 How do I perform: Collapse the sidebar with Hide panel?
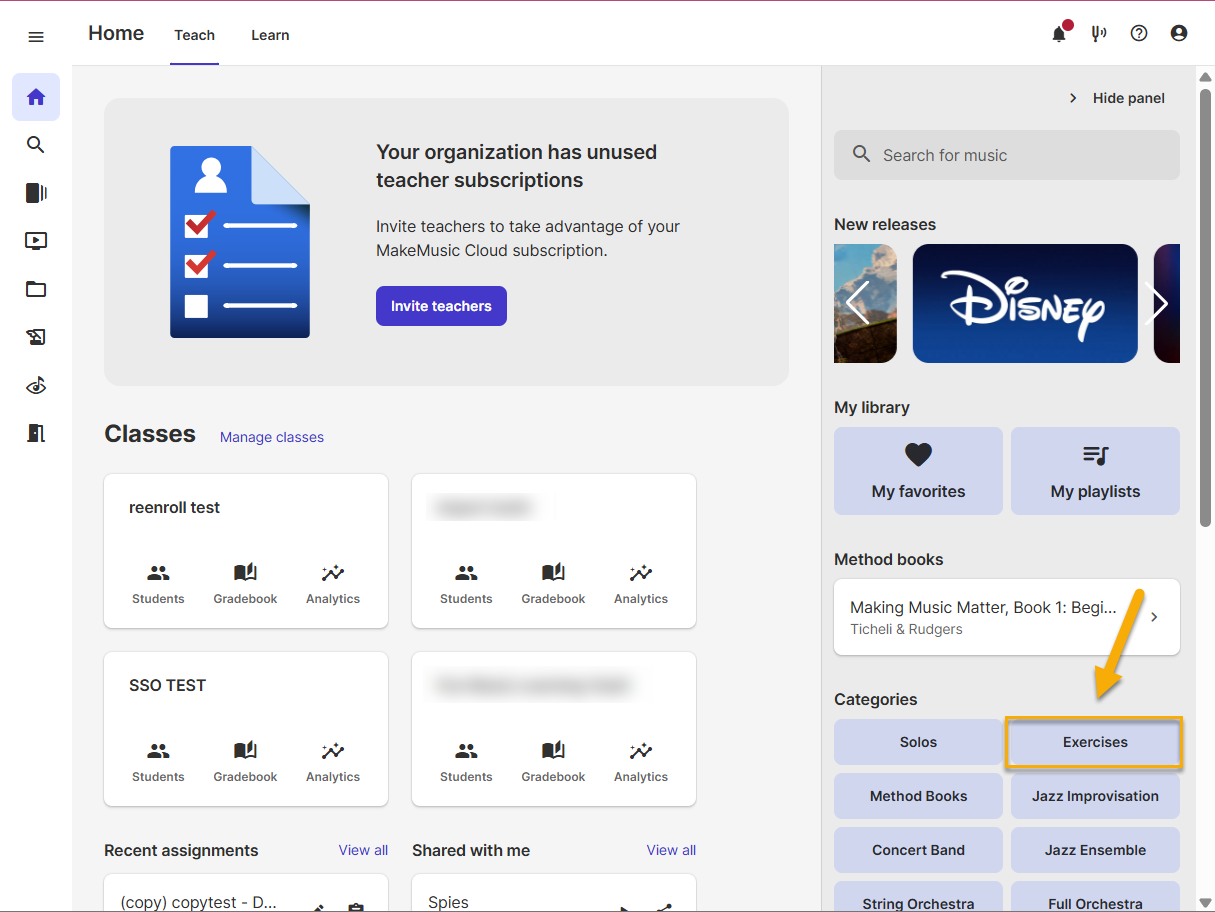[x=1117, y=98]
